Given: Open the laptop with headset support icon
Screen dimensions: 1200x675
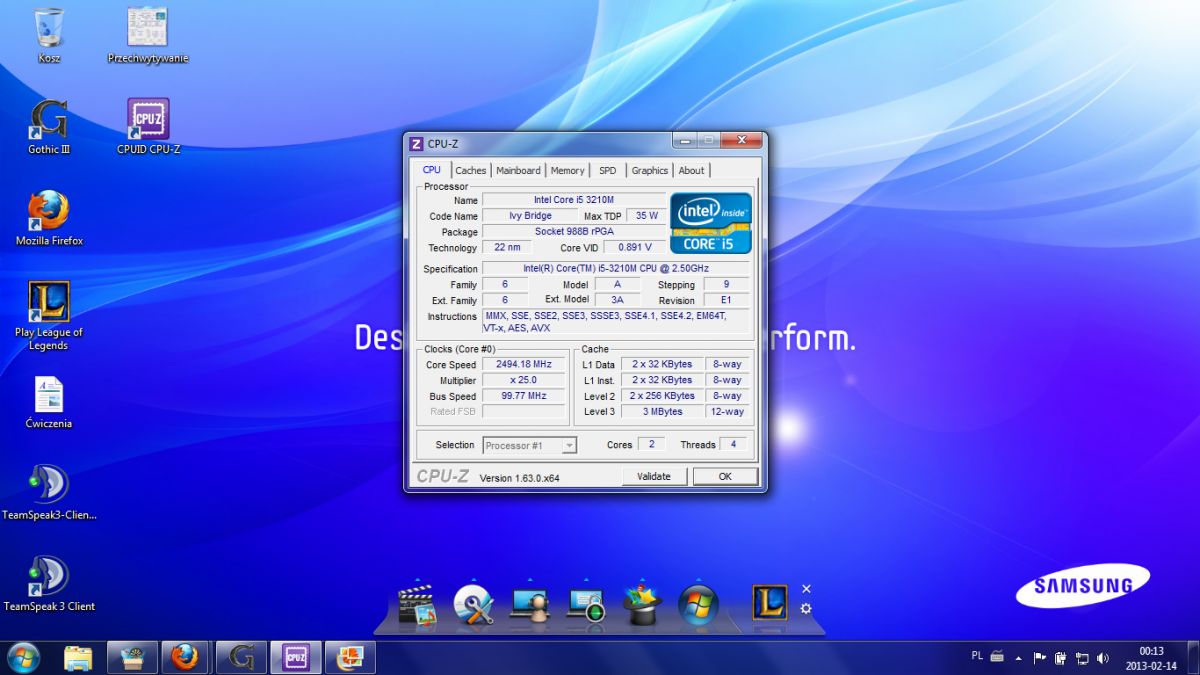Looking at the screenshot, I should (530, 604).
